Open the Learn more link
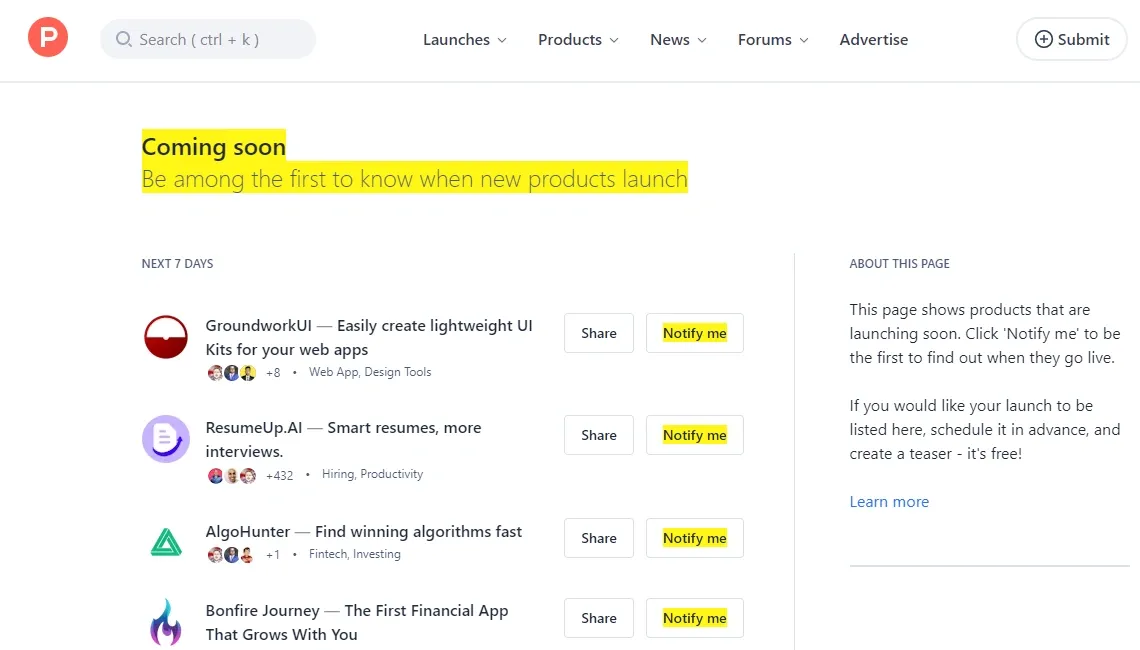 [x=888, y=501]
